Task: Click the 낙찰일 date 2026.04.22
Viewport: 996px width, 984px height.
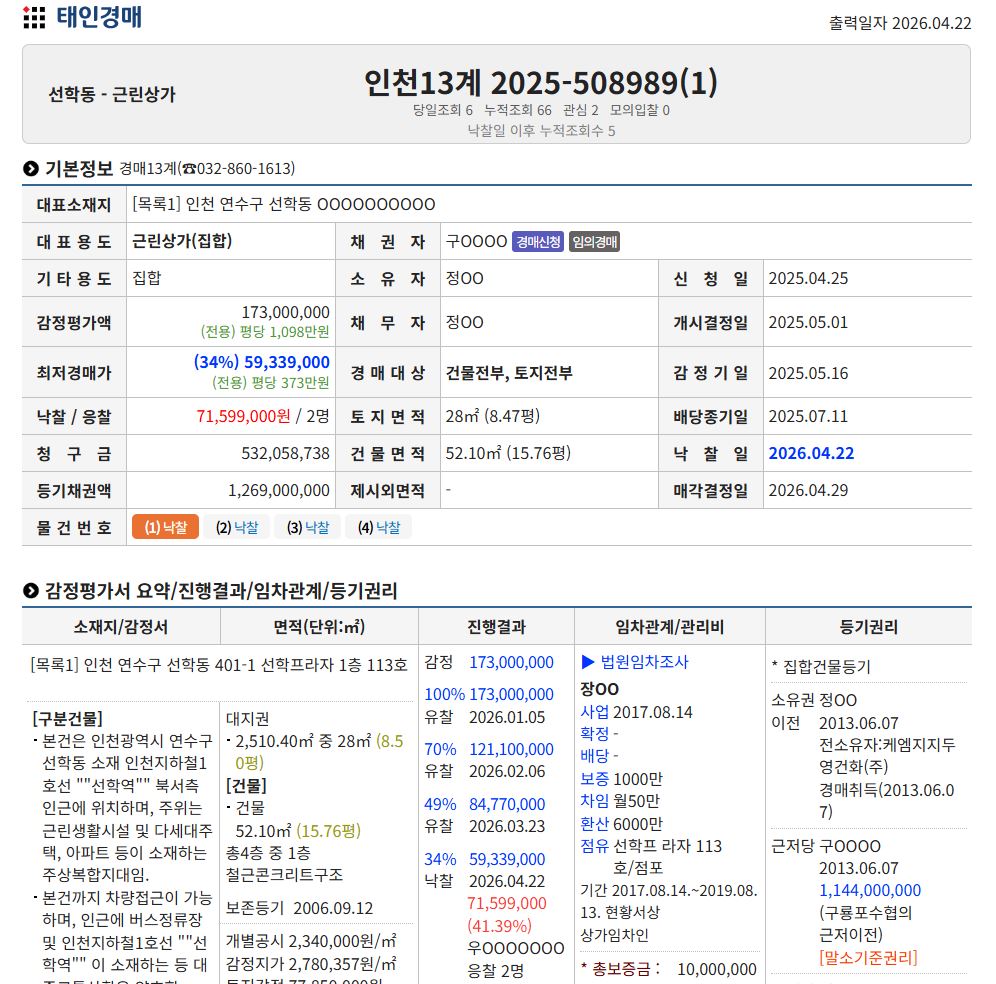Action: point(811,453)
